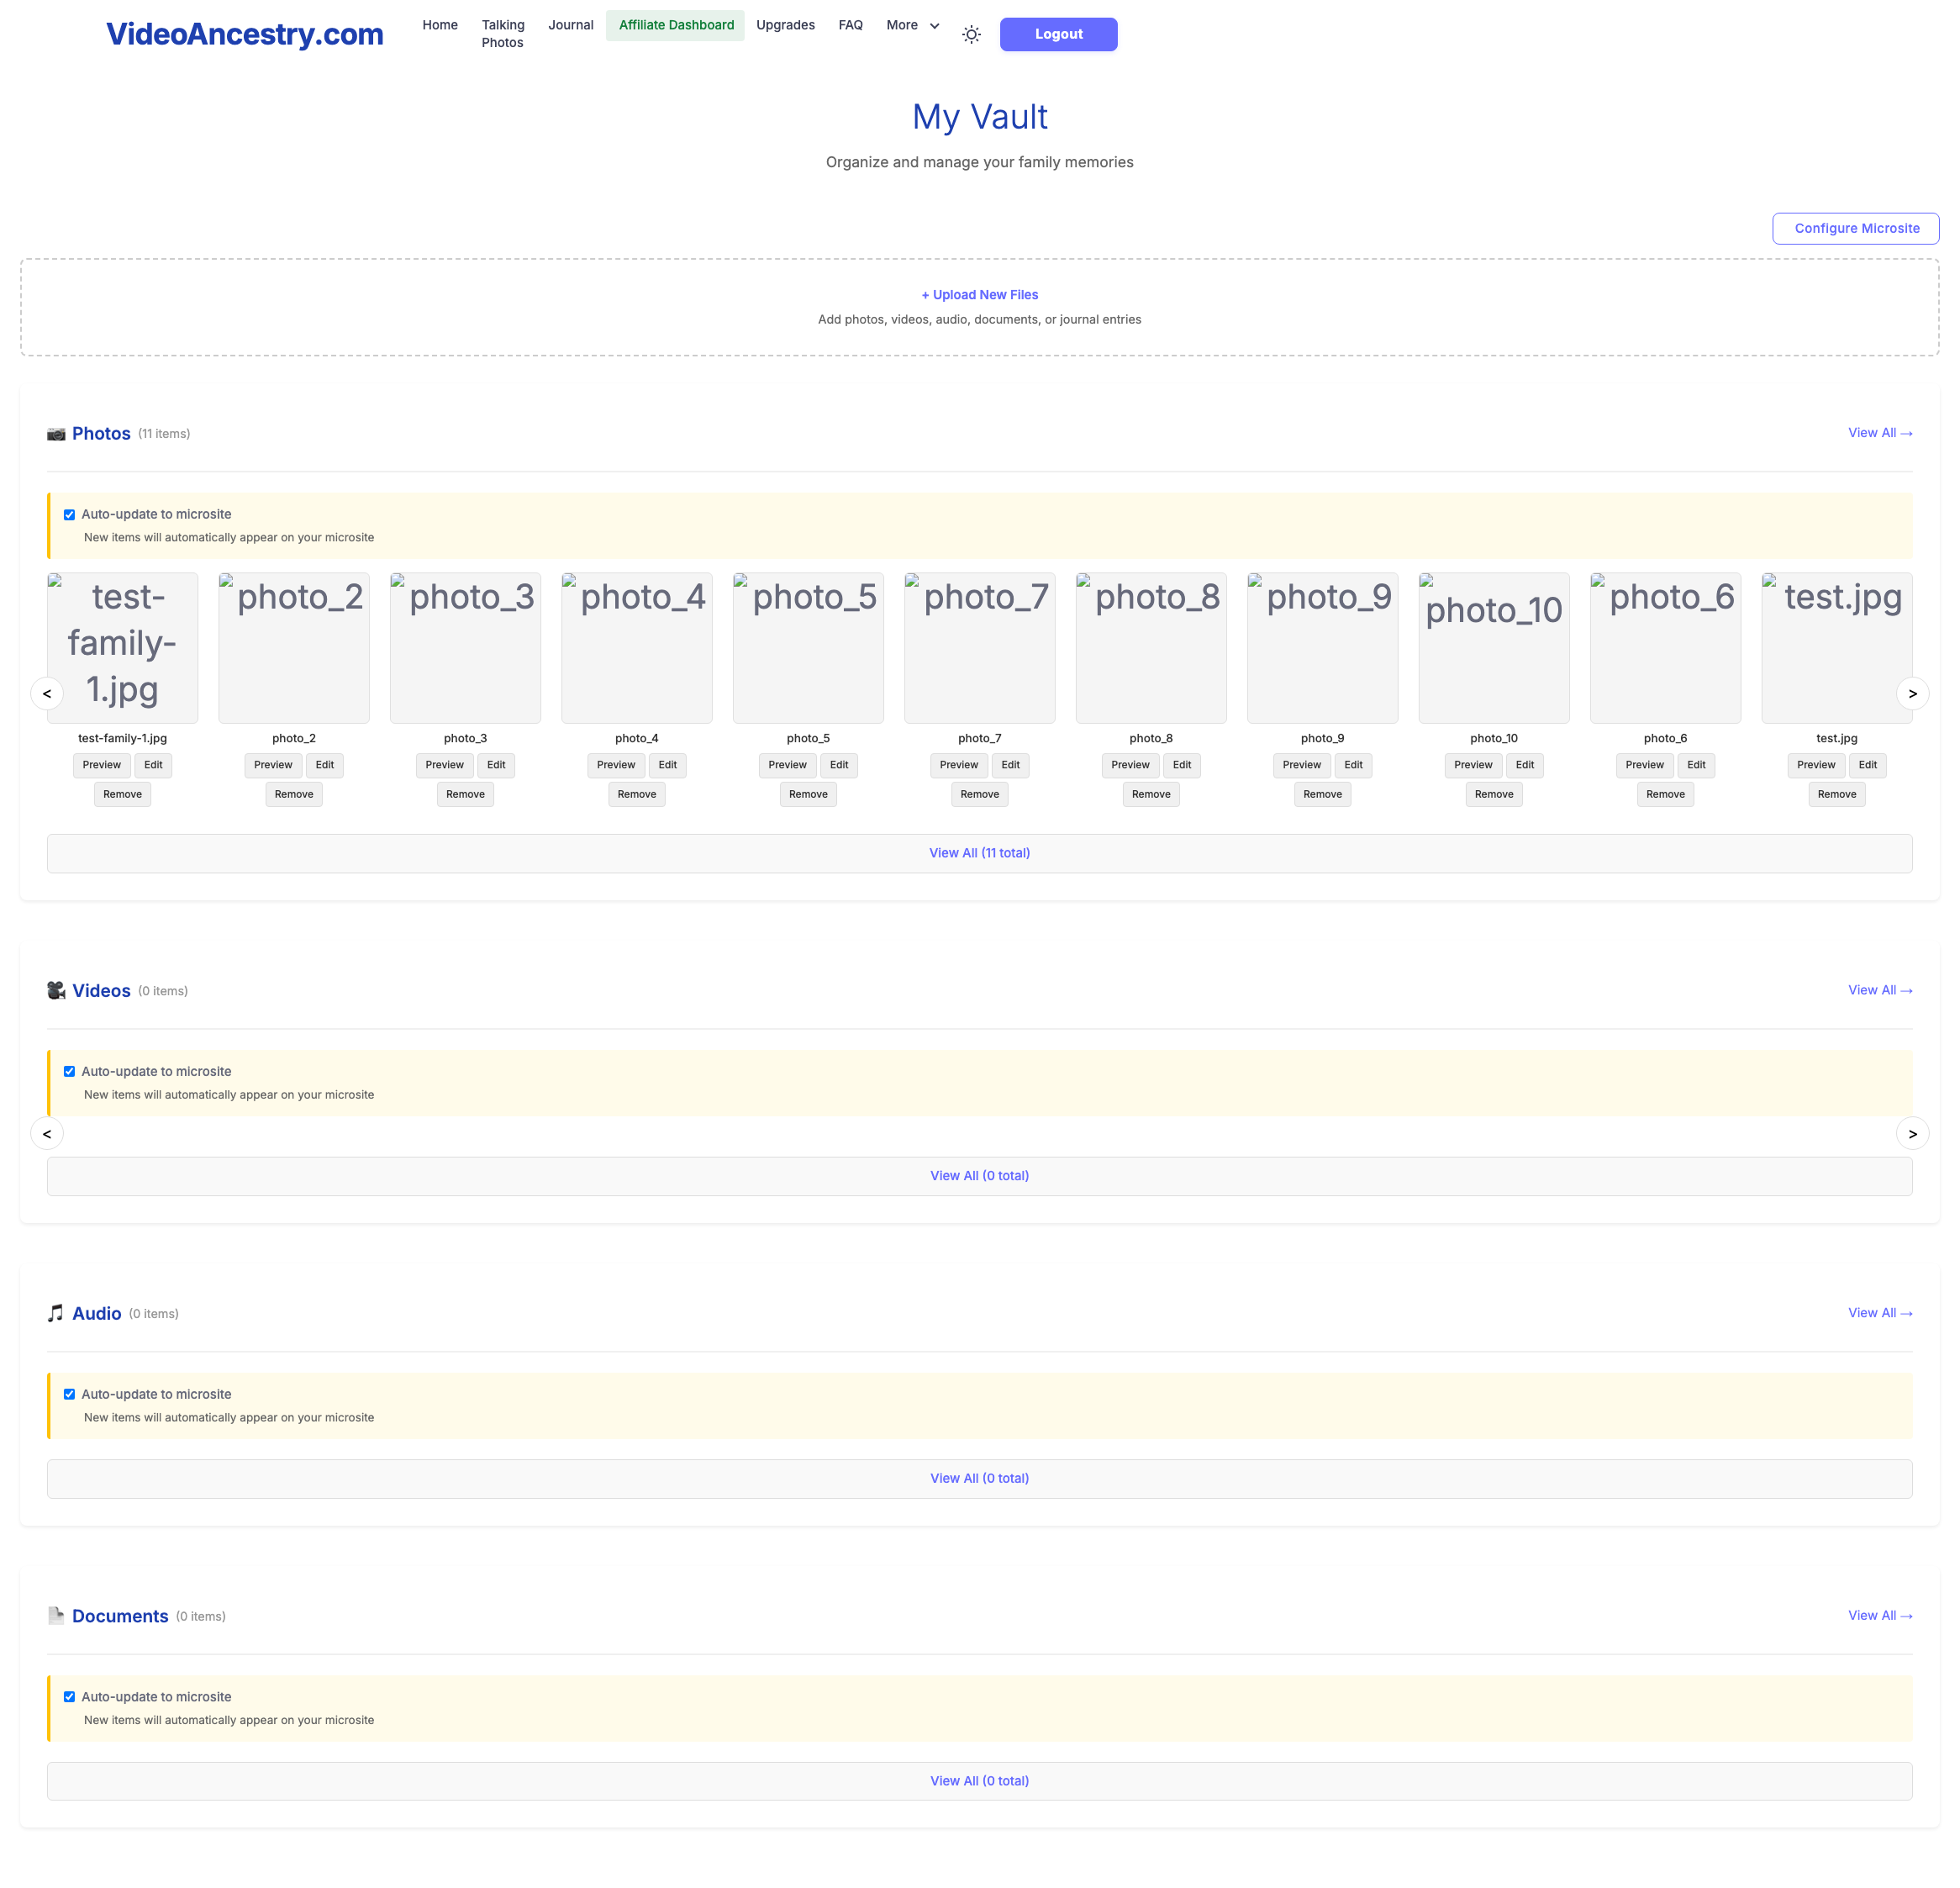The width and height of the screenshot is (1960, 1888).
Task: Uncheck Videos auto-update to microsite
Action: tap(69, 1072)
